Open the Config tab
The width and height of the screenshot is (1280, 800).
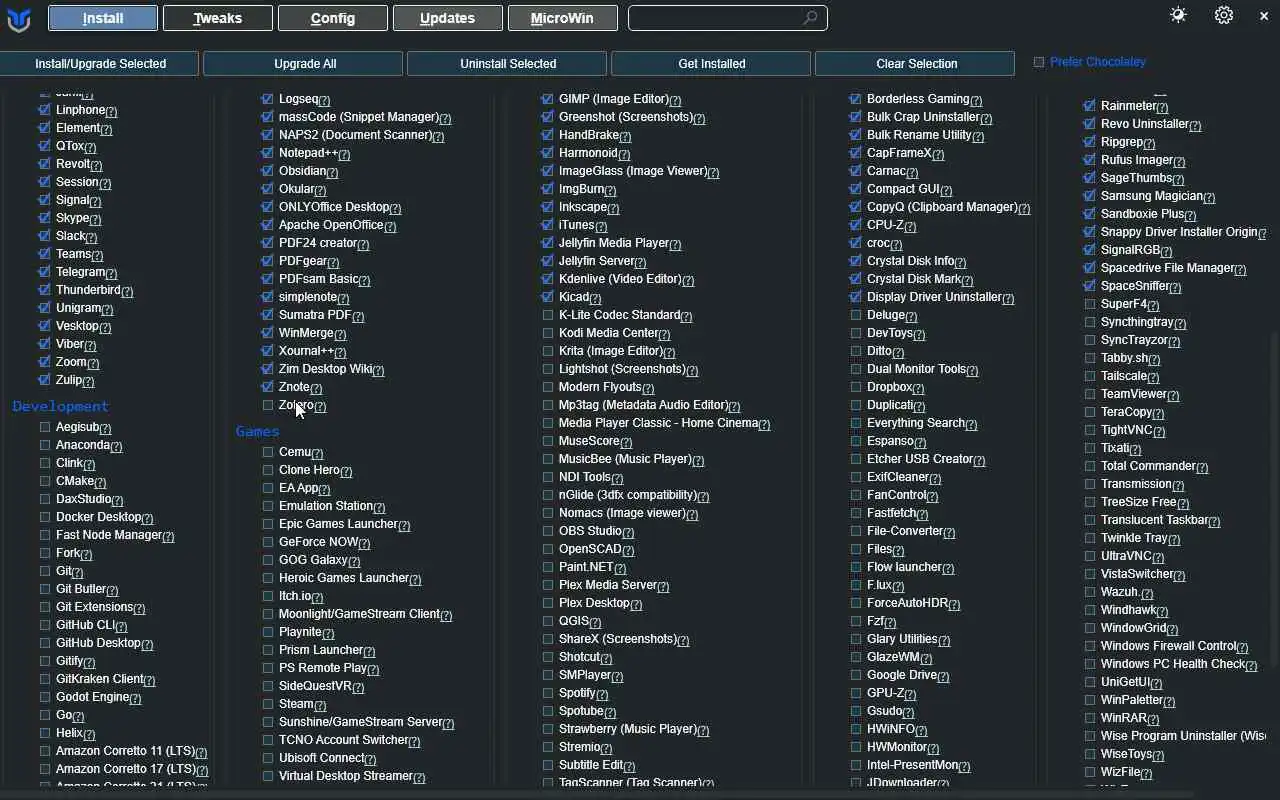pyautogui.click(x=333, y=18)
